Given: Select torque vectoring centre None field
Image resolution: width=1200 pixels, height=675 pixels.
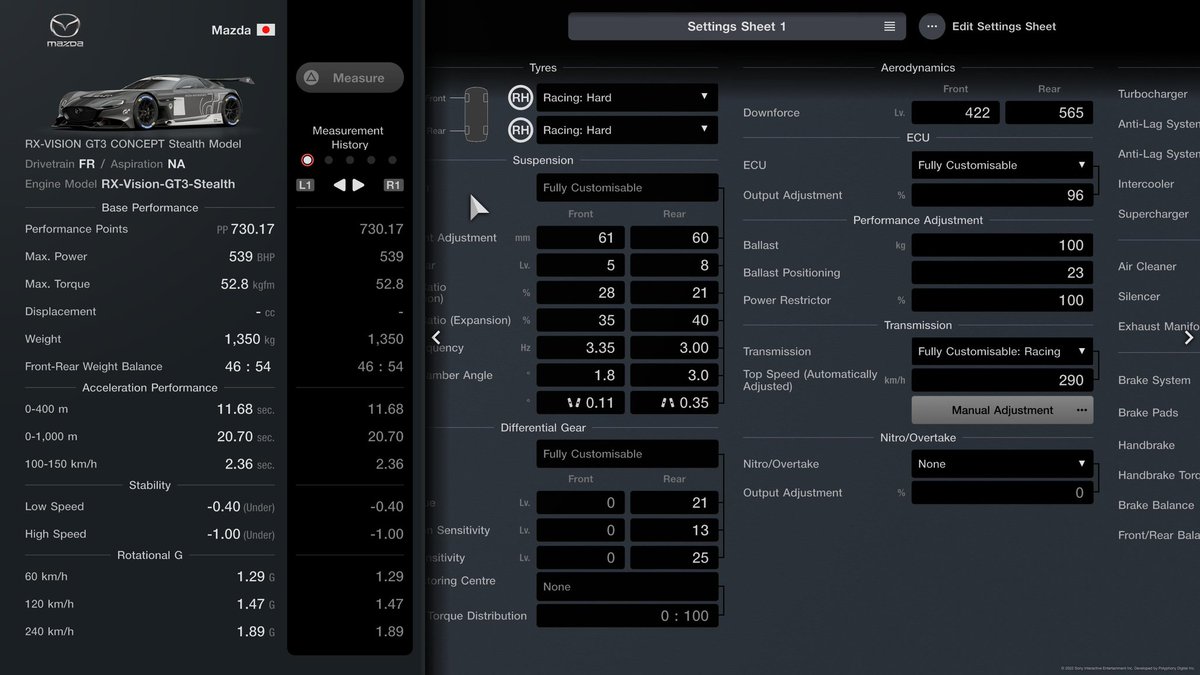Looking at the screenshot, I should click(x=627, y=587).
